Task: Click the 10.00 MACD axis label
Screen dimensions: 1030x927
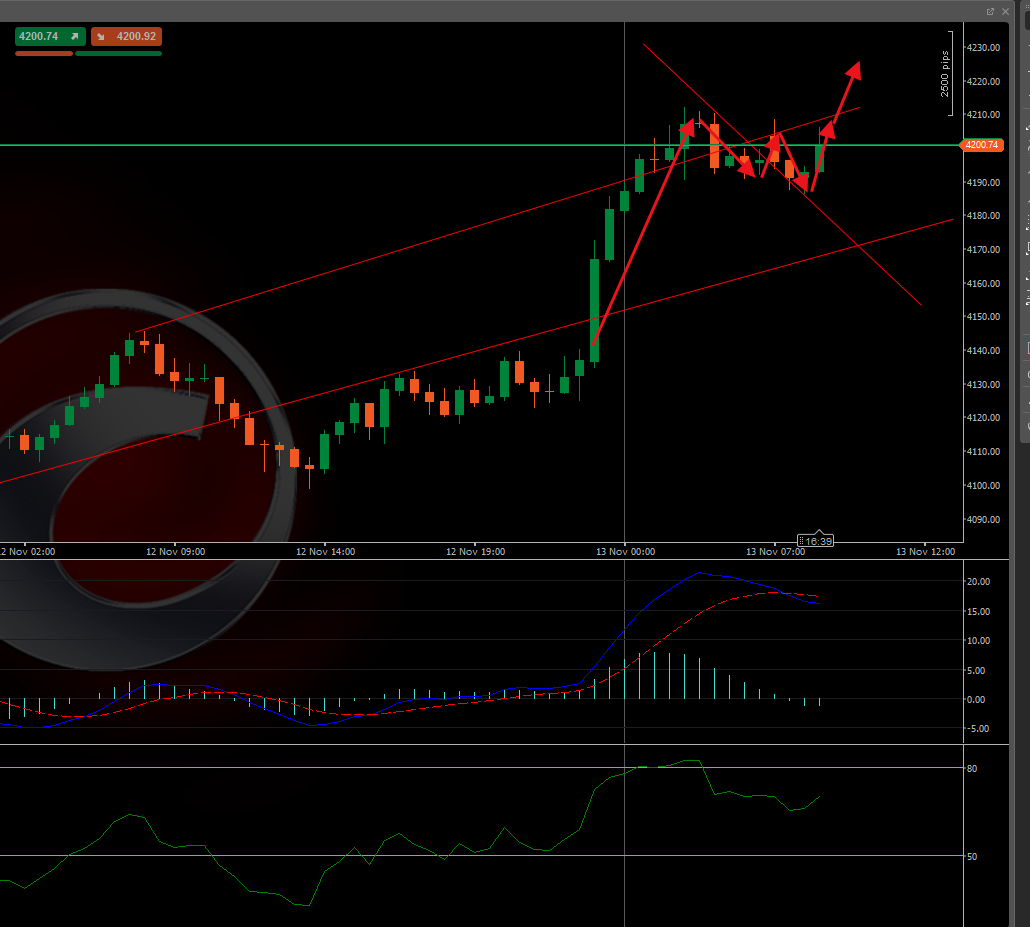Action: (978, 641)
